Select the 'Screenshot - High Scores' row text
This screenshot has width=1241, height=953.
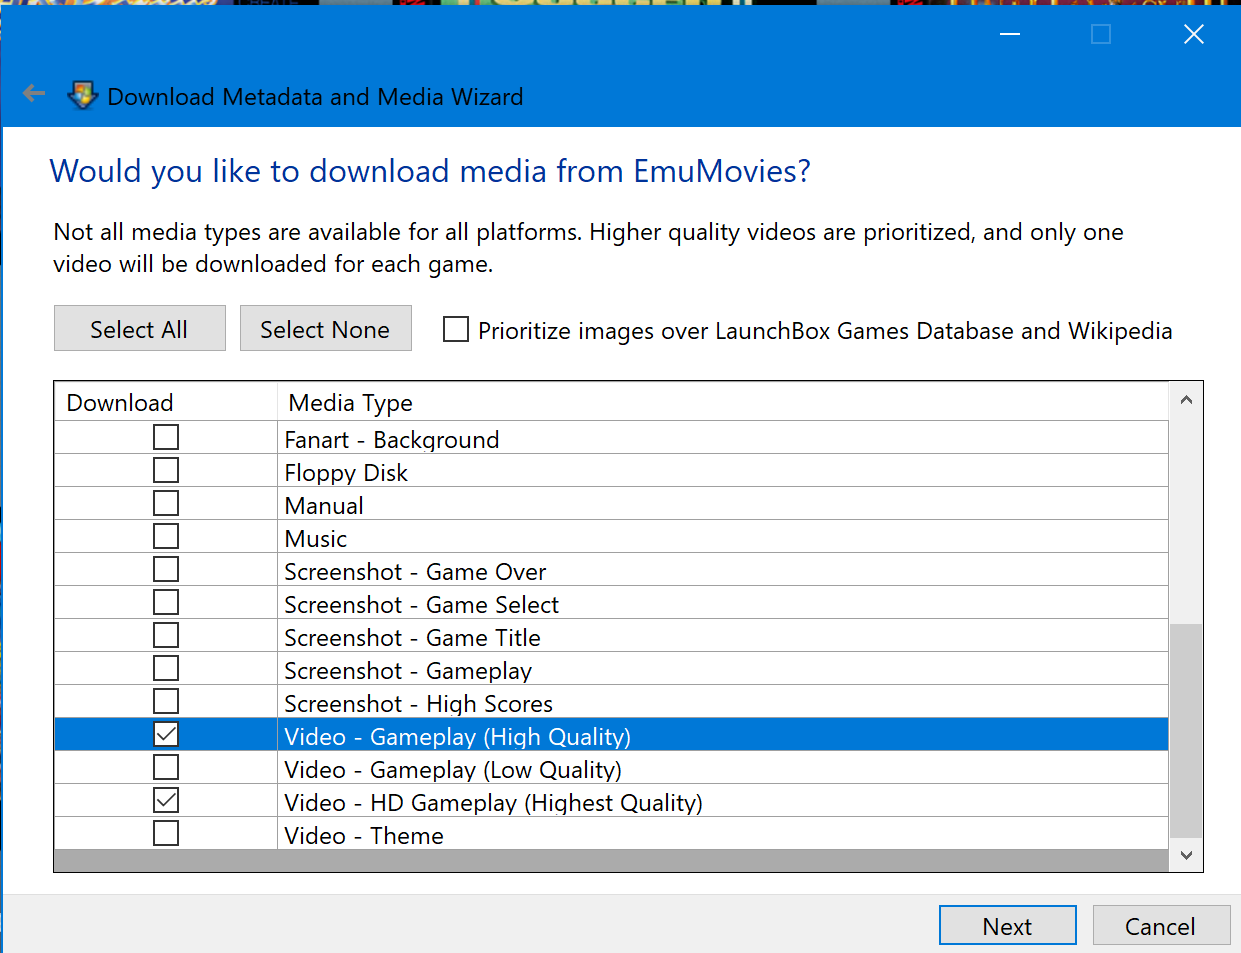pos(419,704)
